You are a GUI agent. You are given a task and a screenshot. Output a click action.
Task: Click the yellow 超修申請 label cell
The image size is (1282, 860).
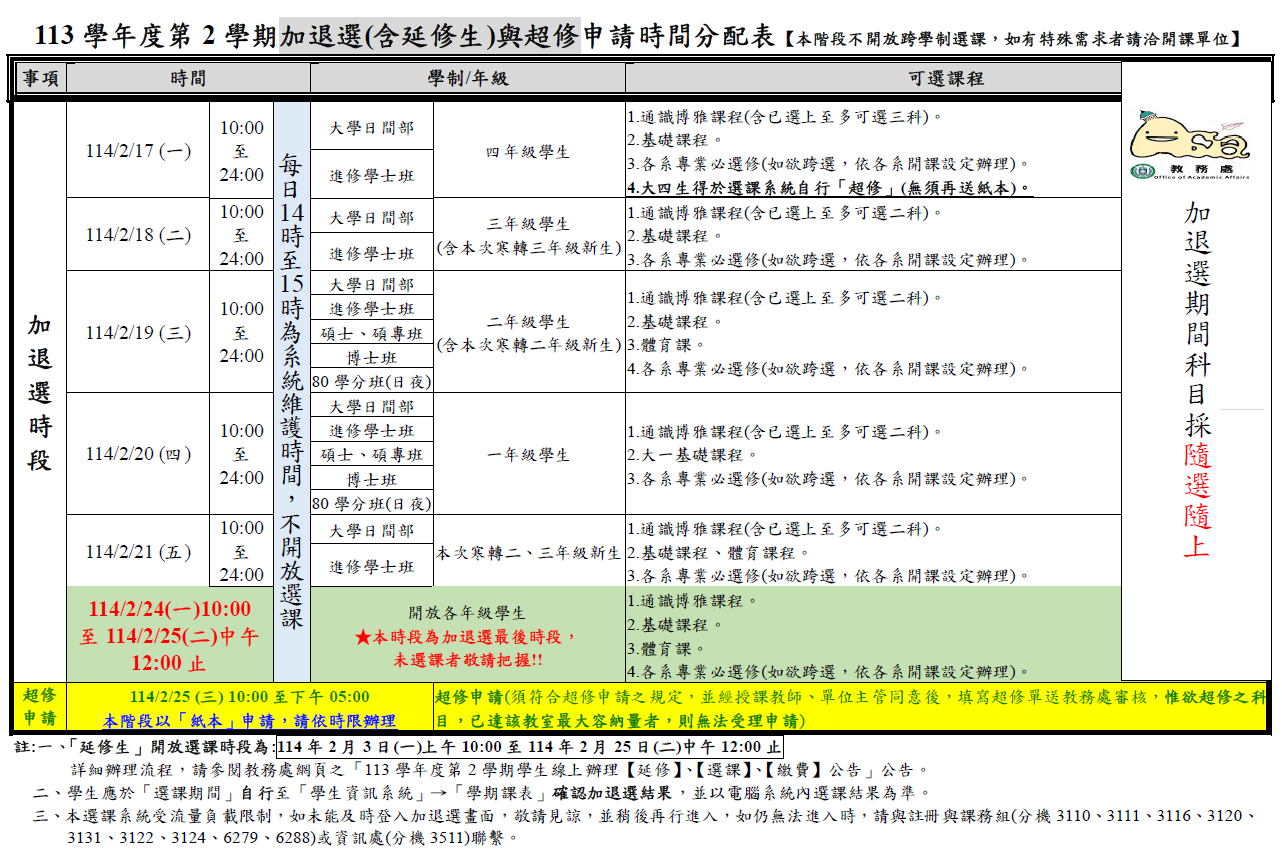click(x=40, y=707)
